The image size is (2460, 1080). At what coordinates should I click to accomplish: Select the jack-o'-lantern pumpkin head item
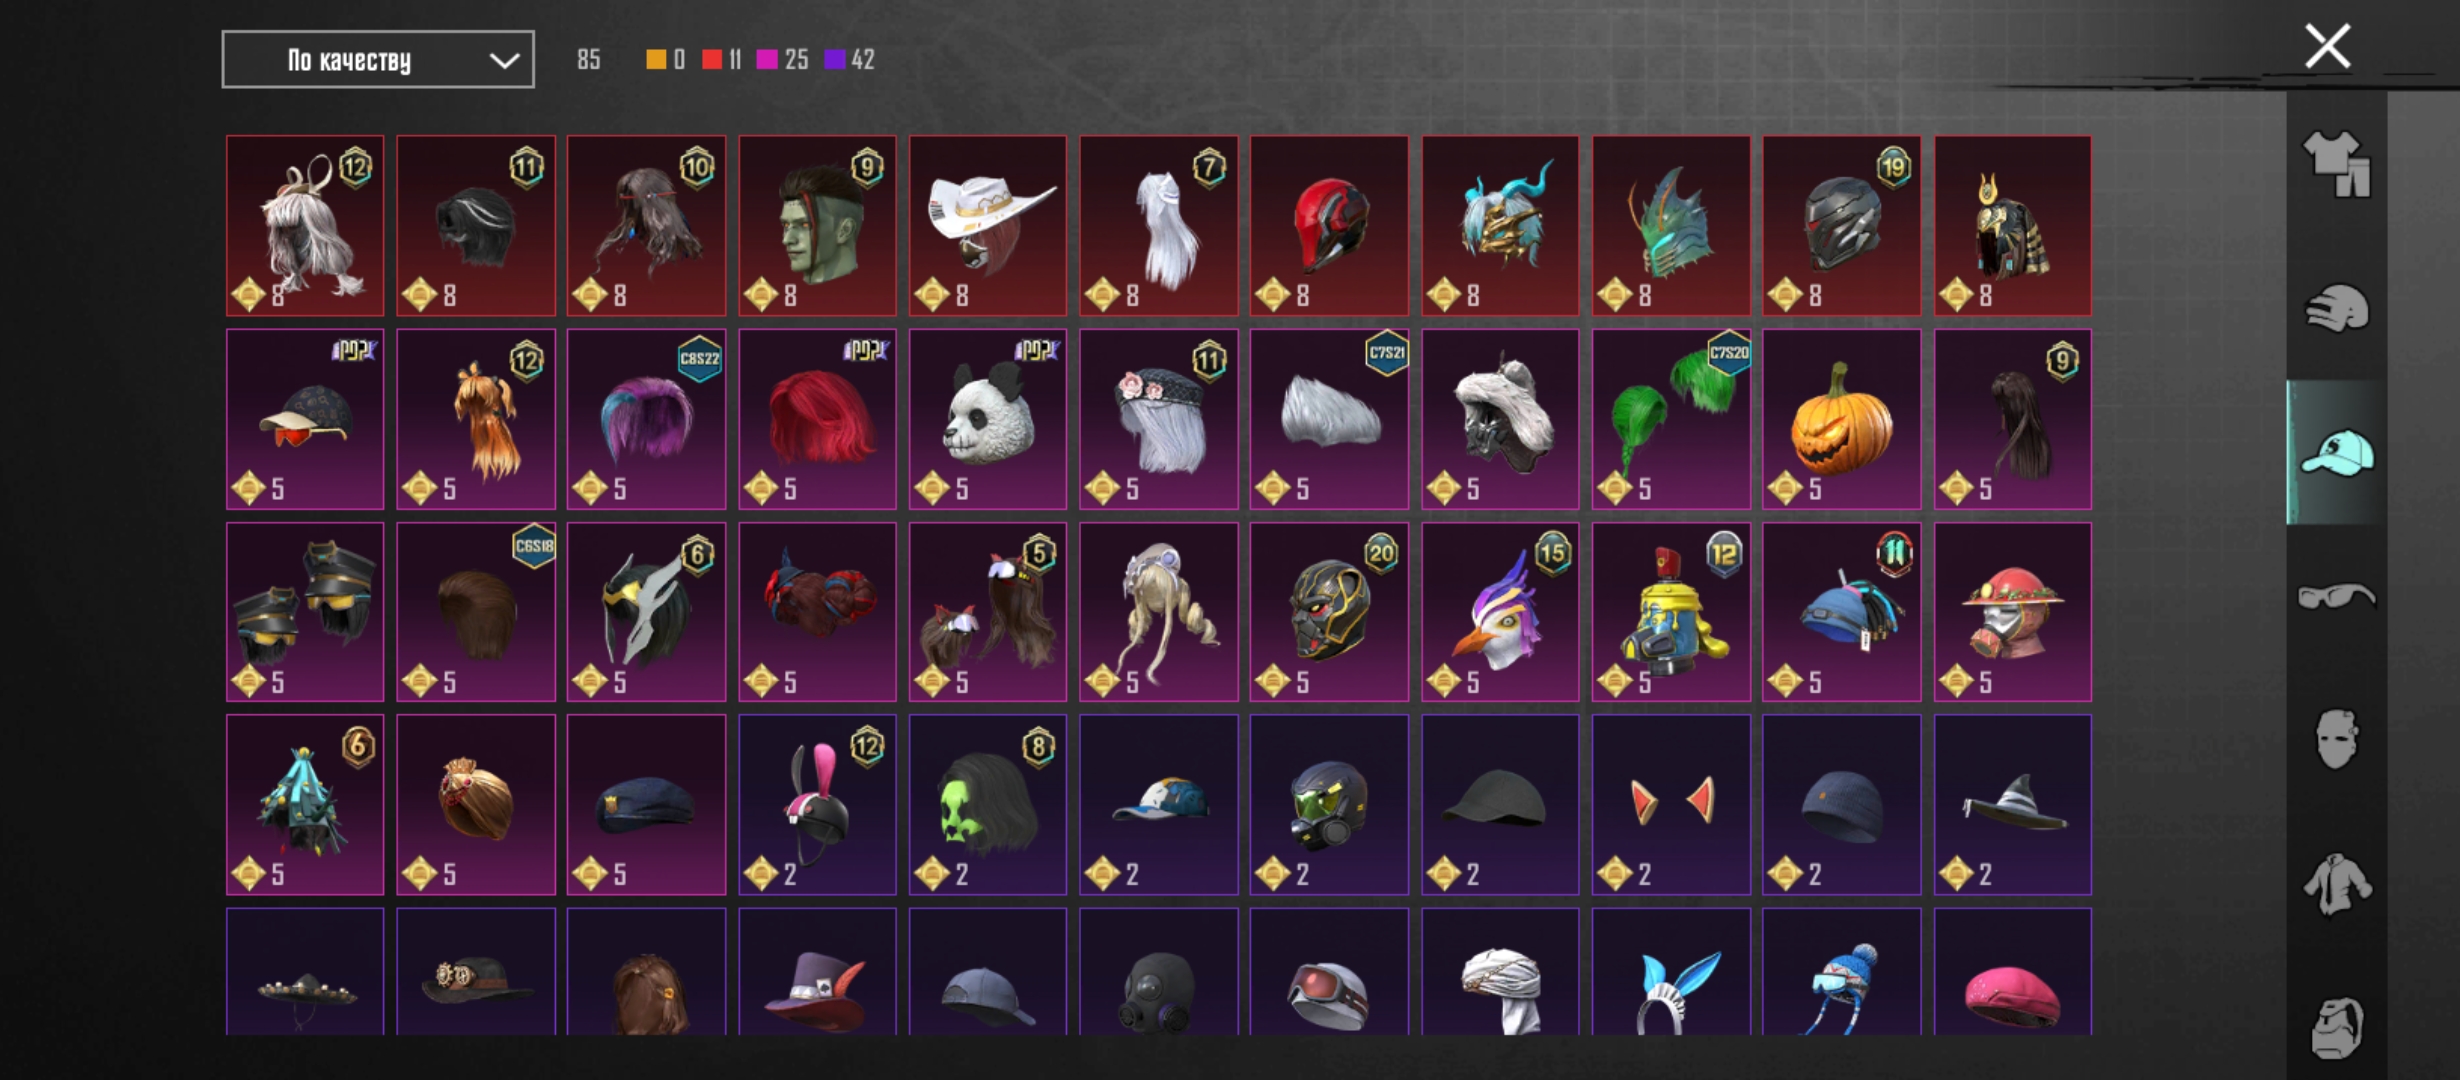point(1841,419)
